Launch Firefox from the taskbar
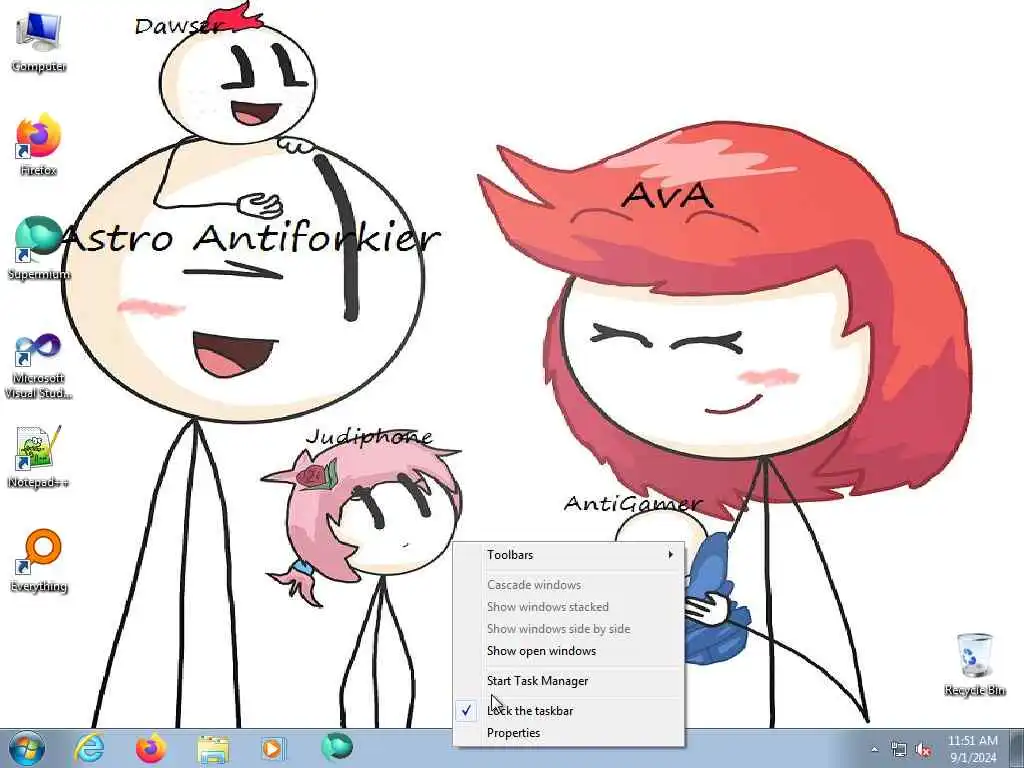The height and width of the screenshot is (768, 1024). [x=151, y=748]
